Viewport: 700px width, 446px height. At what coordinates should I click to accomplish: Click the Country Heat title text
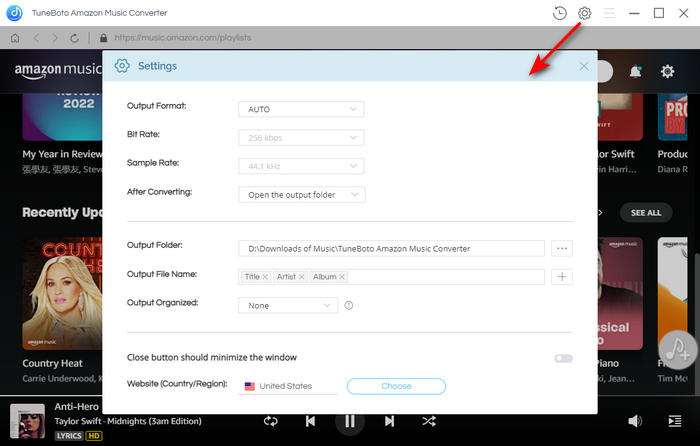[x=53, y=363]
